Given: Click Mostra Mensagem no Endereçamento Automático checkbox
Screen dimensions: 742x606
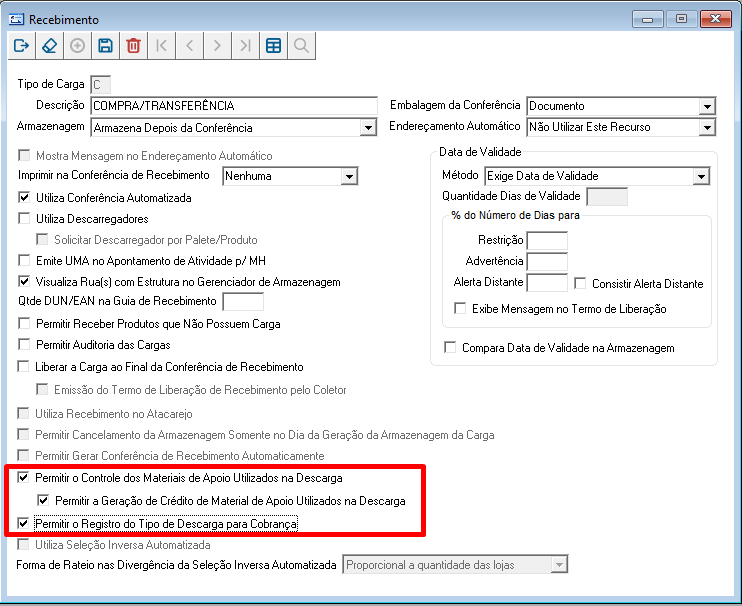Looking at the screenshot, I should (24, 155).
